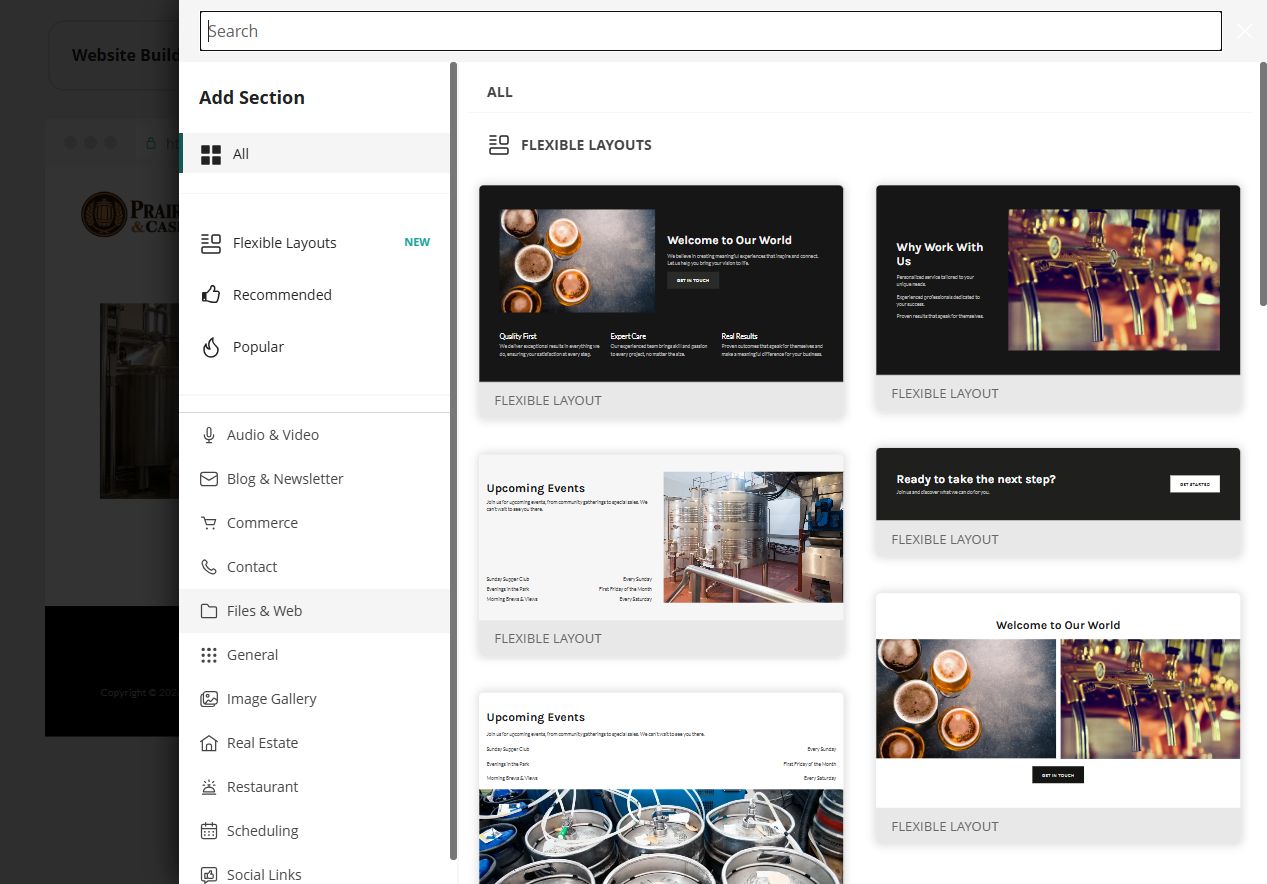Image resolution: width=1267 pixels, height=884 pixels.
Task: Click the Add Section heading
Action: point(252,97)
